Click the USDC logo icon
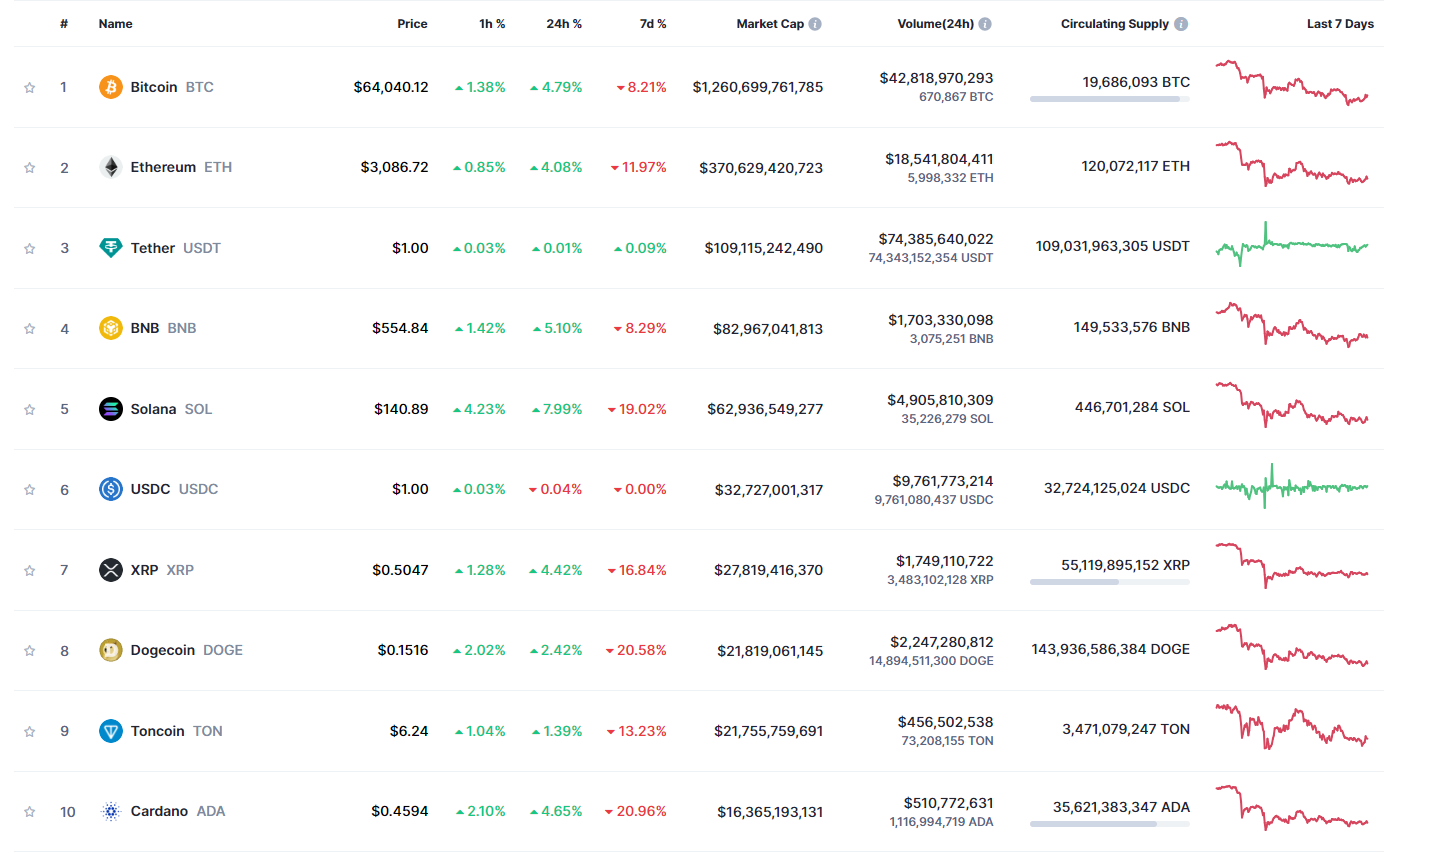 tap(111, 489)
